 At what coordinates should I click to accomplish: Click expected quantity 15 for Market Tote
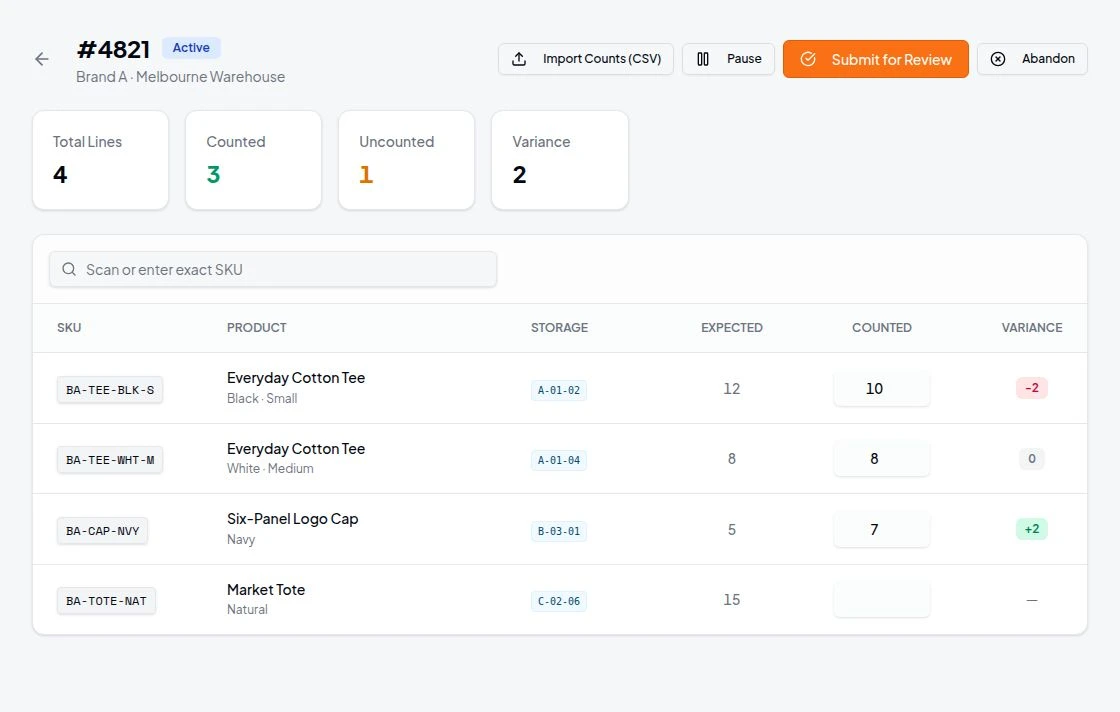[x=731, y=600]
